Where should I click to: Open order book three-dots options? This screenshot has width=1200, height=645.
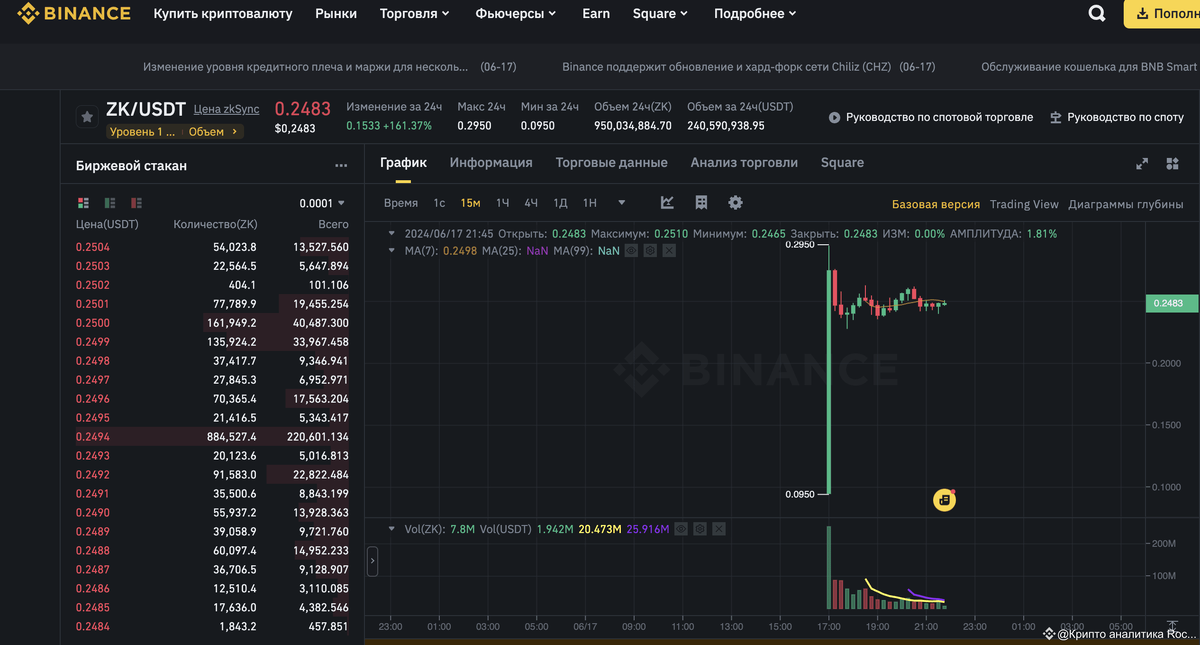(341, 166)
